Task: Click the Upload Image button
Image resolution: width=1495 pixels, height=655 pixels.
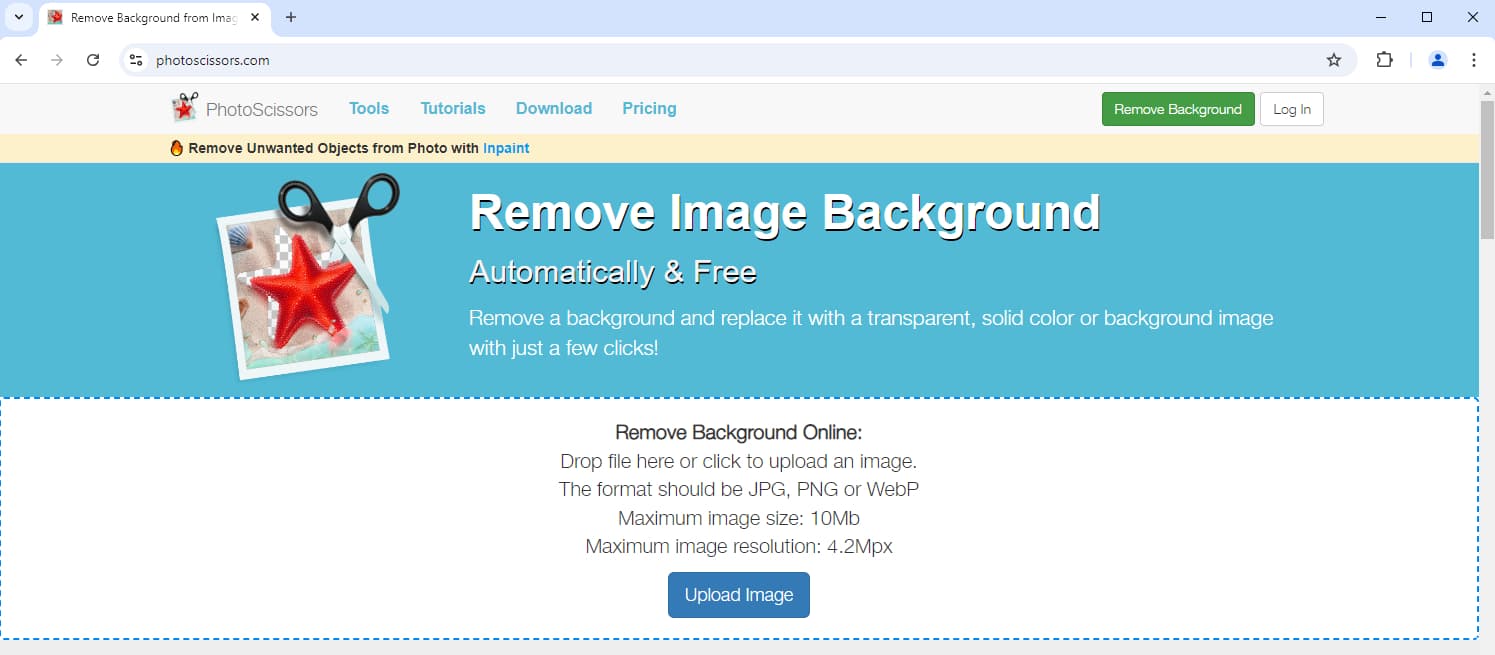Action: coord(738,594)
